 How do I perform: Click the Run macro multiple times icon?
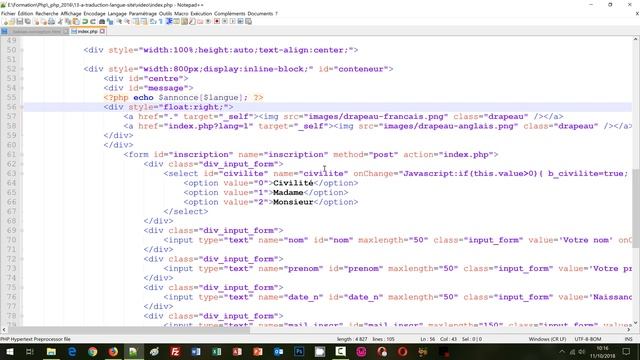coord(240,22)
